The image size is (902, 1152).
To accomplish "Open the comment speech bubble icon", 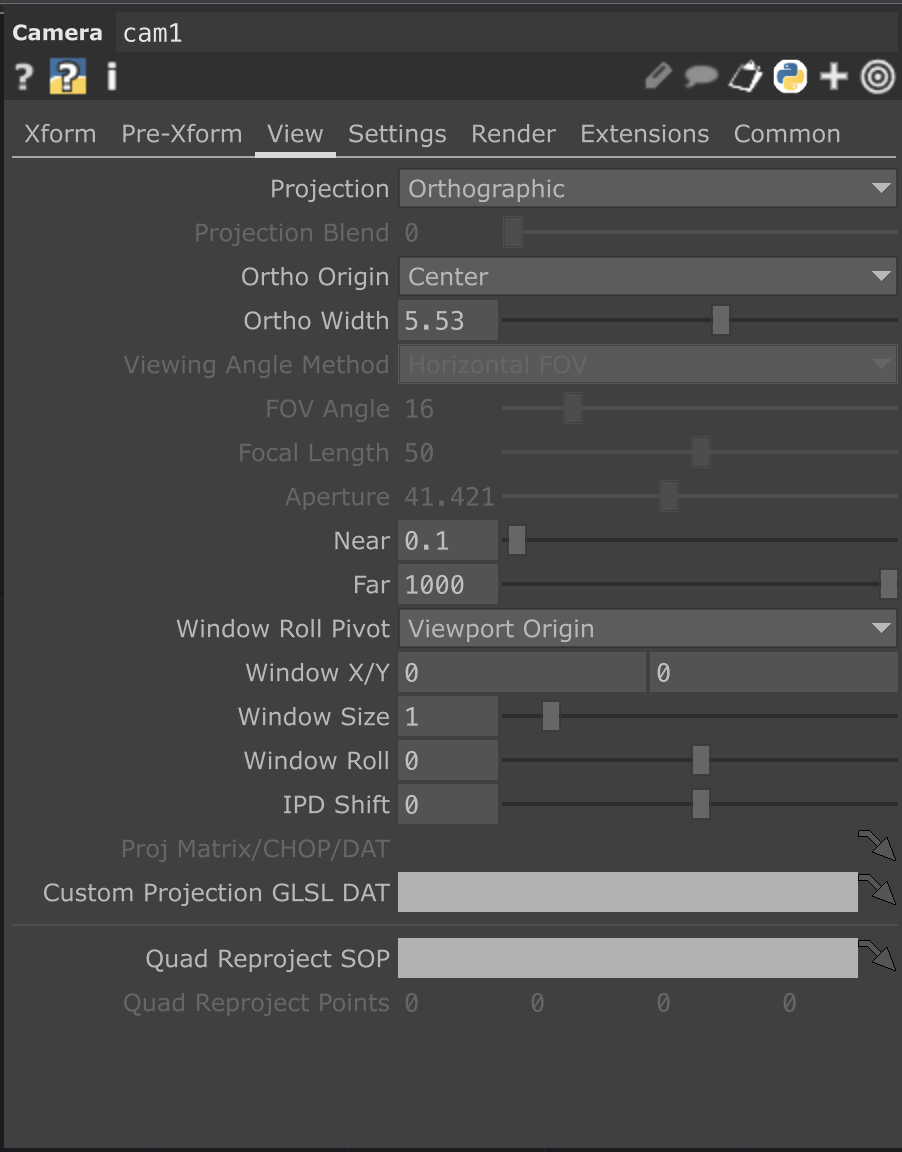I will pos(700,77).
